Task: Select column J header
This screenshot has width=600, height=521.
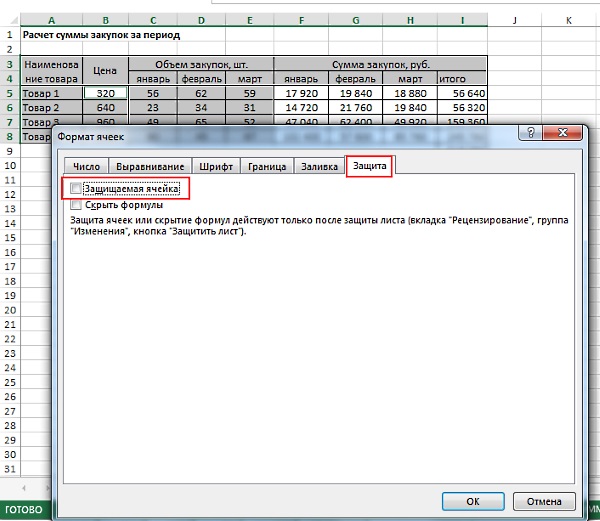Action: point(513,19)
